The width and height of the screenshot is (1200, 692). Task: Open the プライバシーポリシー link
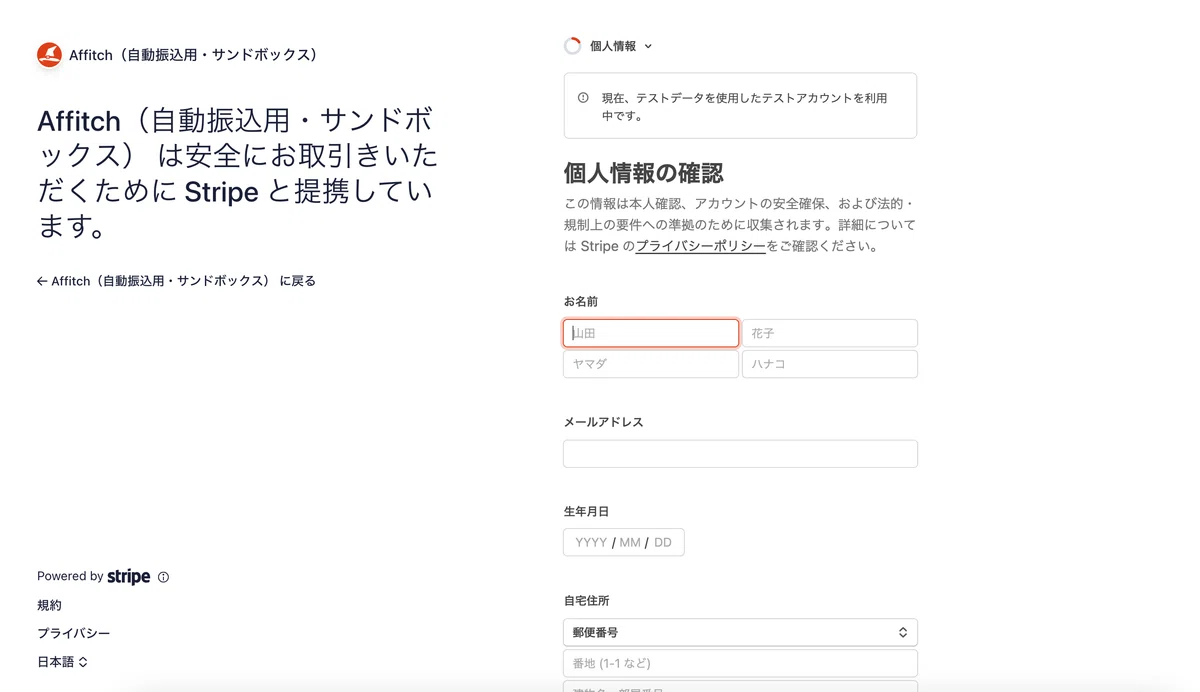point(701,246)
